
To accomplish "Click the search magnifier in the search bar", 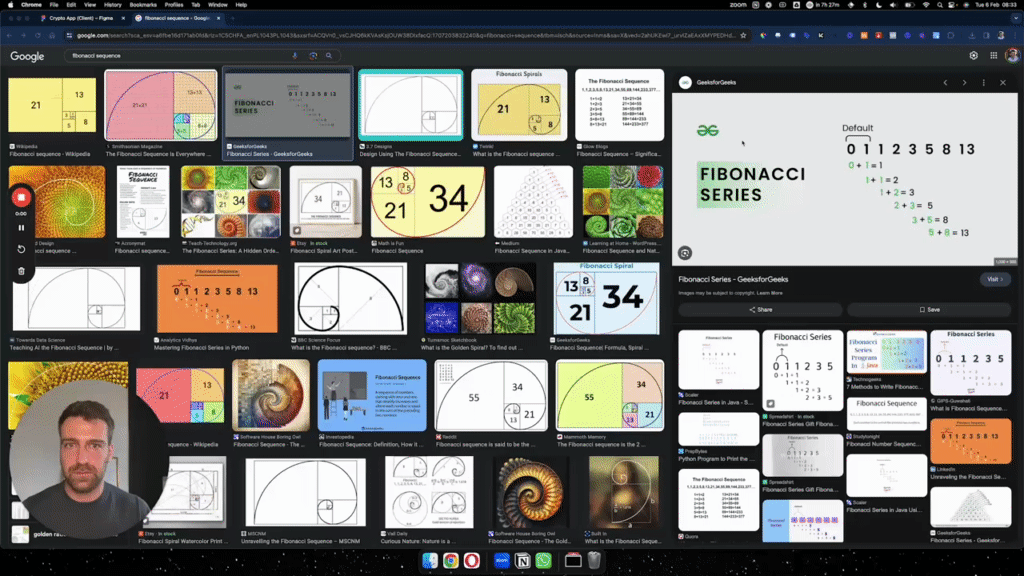I will (329, 56).
